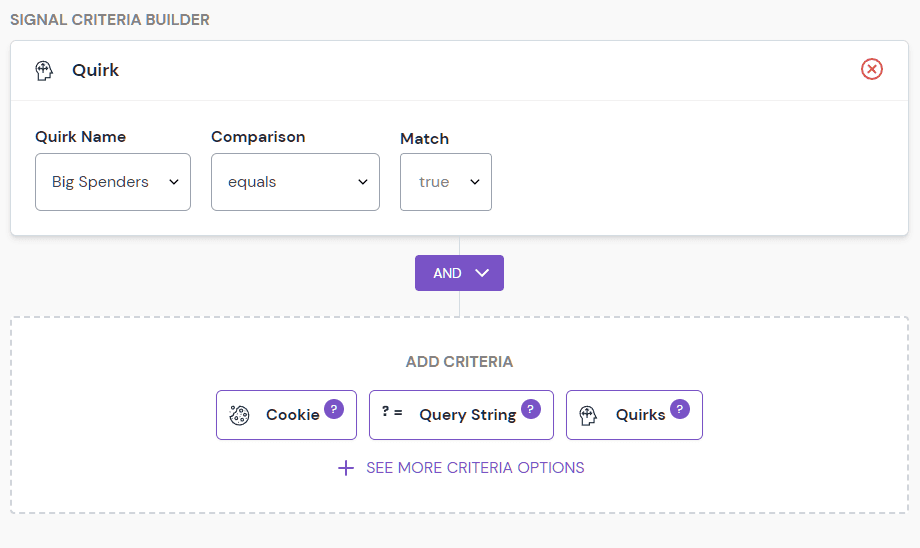Add a Query String criteria
This screenshot has width=920, height=548.
click(461, 415)
